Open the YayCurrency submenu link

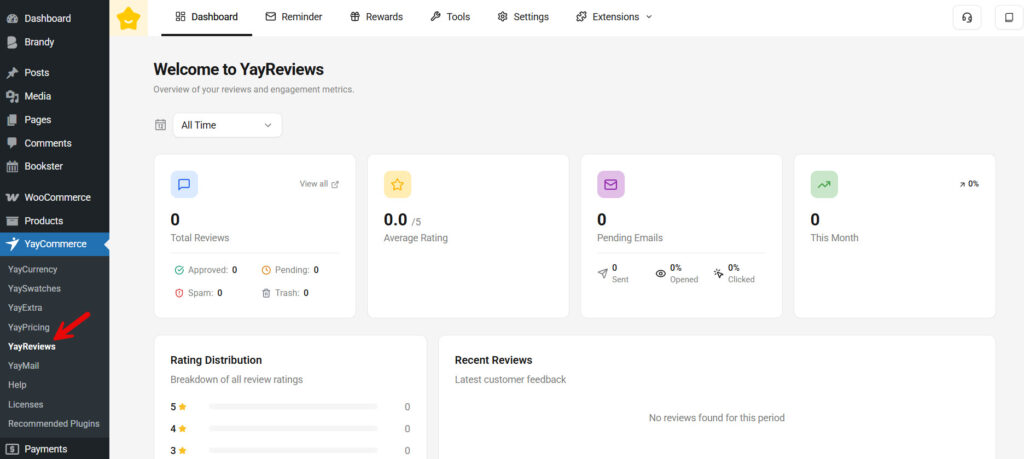pyautogui.click(x=33, y=269)
